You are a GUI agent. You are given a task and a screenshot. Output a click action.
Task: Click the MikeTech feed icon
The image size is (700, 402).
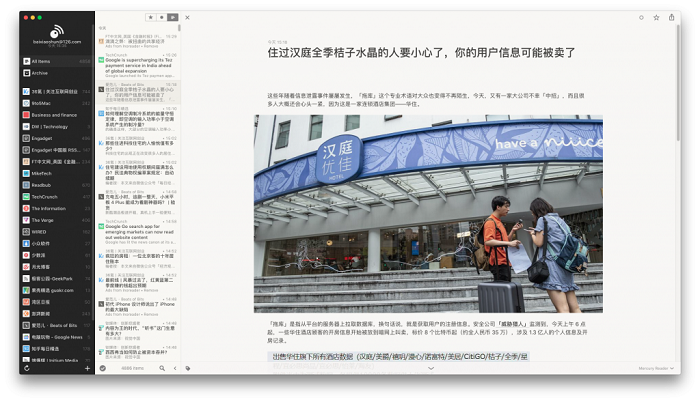[26, 173]
